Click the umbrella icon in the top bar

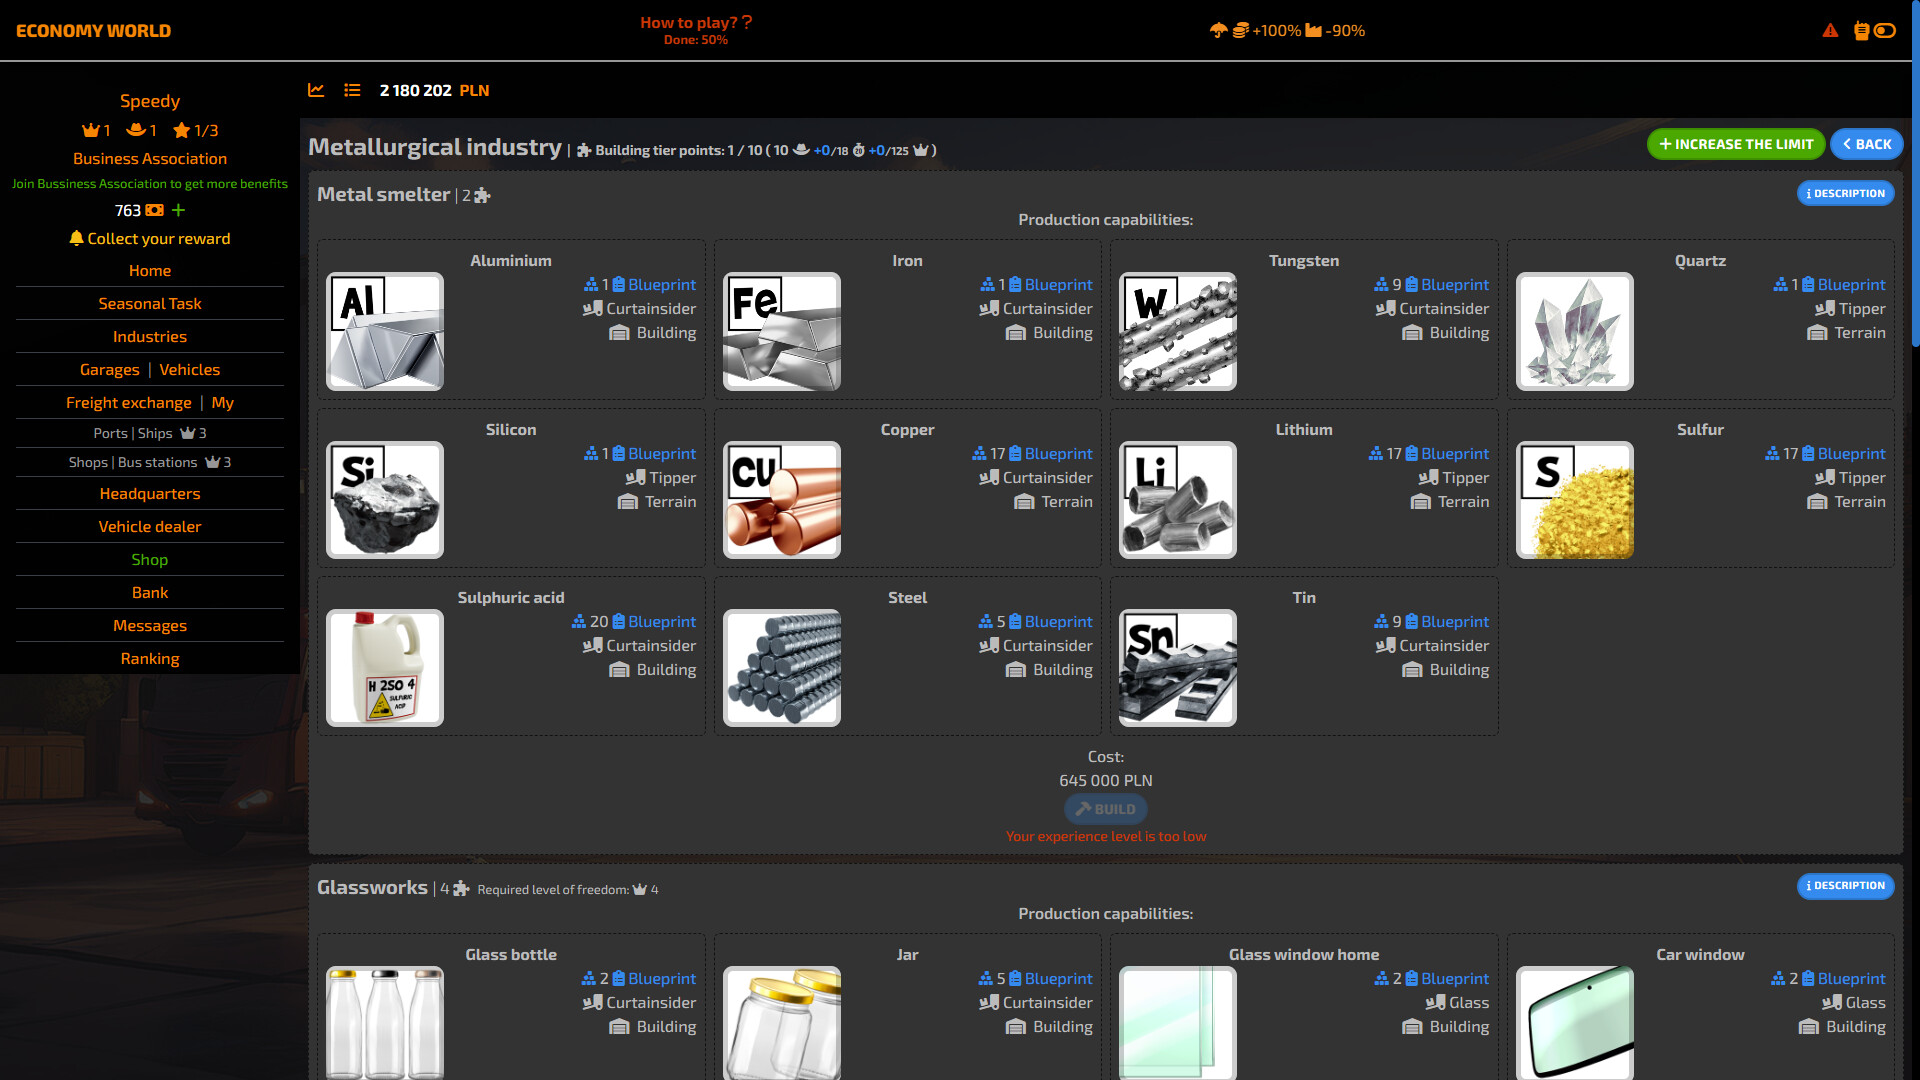(x=1216, y=31)
